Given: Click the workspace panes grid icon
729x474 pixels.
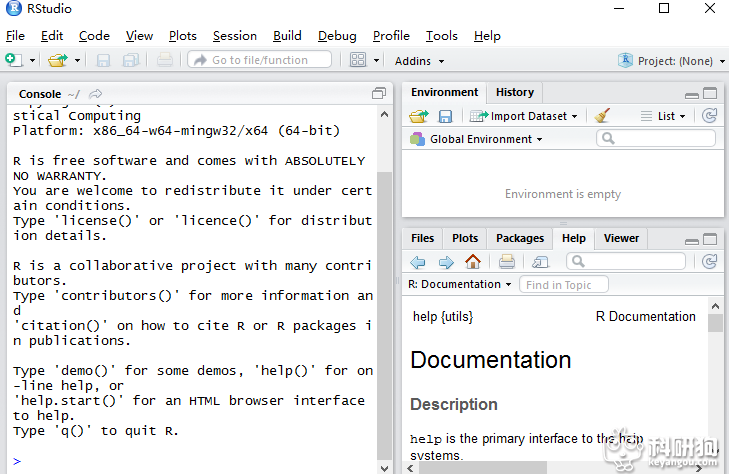Looking at the screenshot, I should [x=358, y=60].
